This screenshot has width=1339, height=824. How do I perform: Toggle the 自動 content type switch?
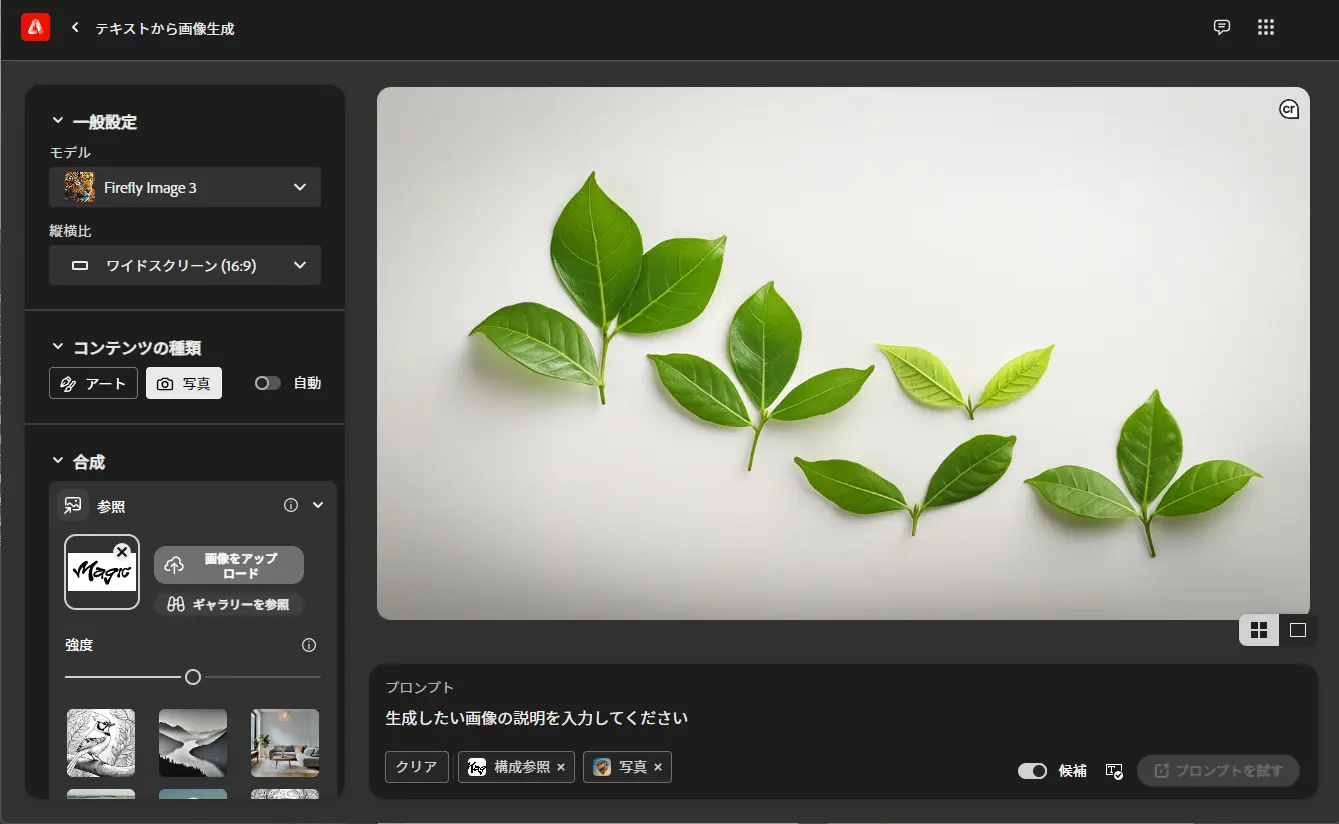(267, 383)
